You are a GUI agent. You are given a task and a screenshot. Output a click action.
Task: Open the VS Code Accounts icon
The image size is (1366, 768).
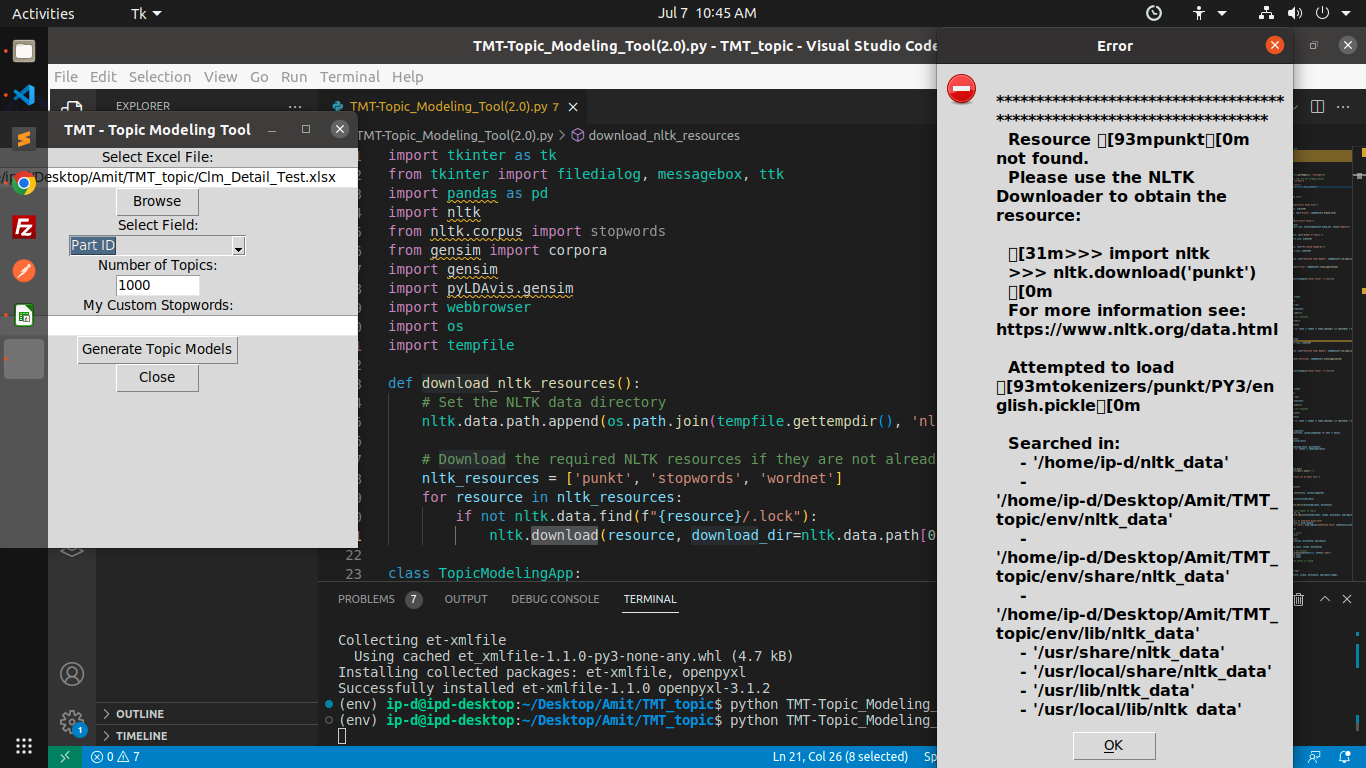click(72, 674)
